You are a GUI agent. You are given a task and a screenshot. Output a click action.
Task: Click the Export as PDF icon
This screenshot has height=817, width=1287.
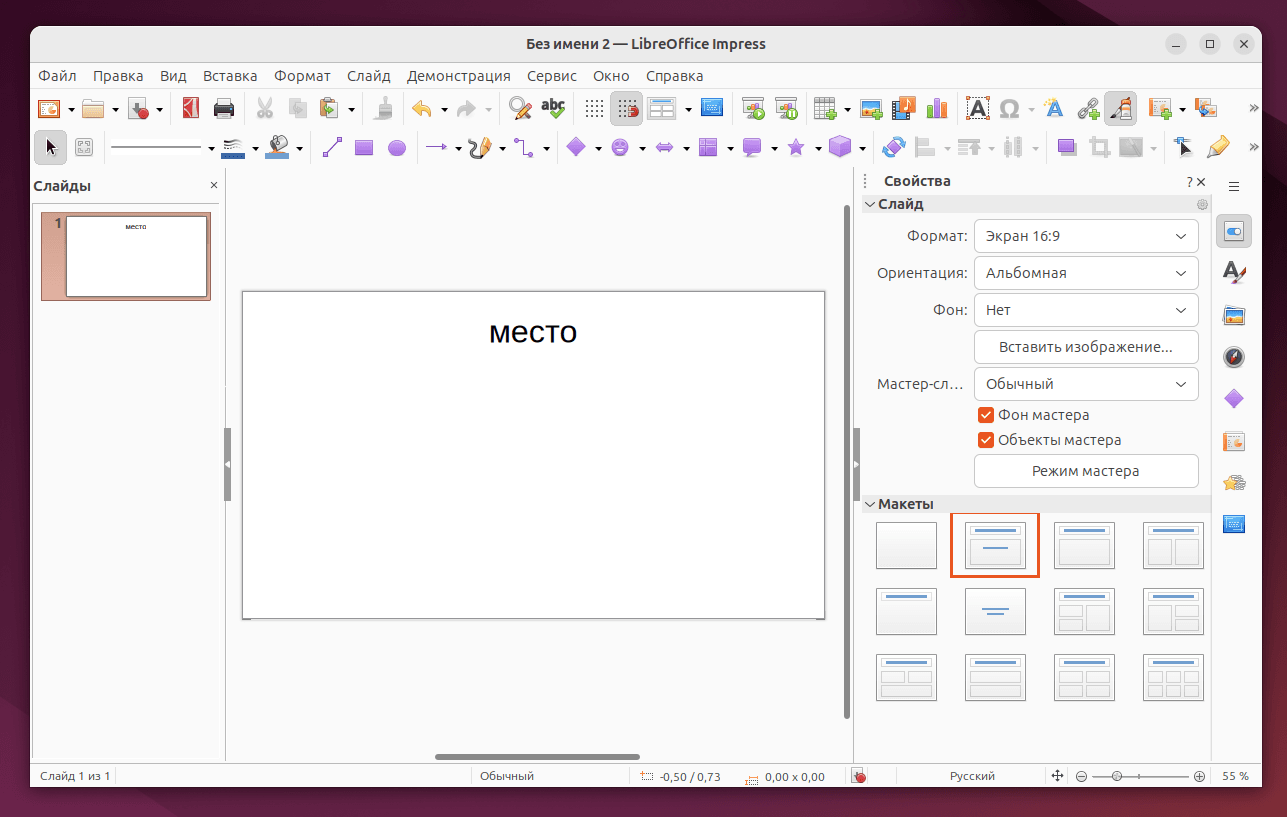190,108
